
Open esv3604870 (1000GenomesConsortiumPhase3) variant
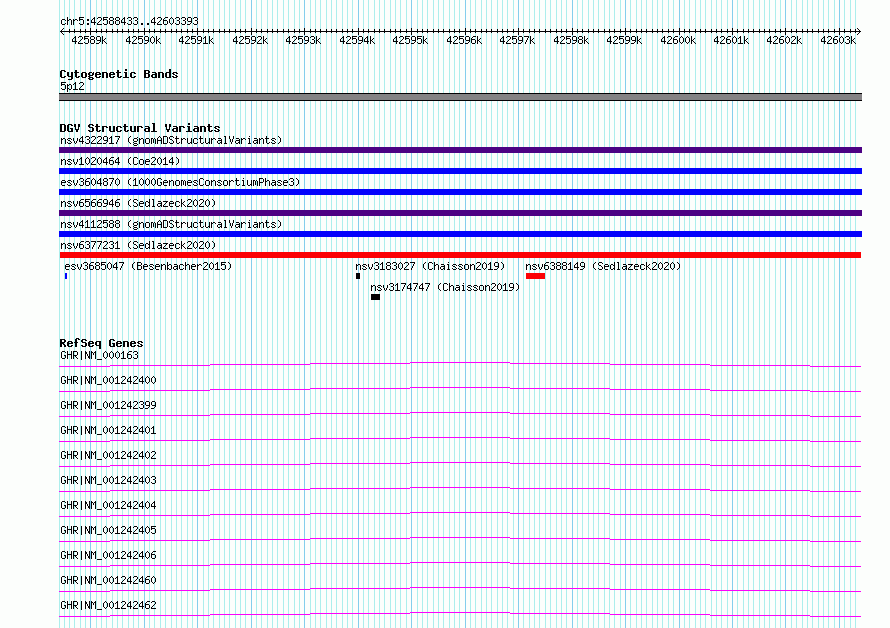tap(180, 182)
